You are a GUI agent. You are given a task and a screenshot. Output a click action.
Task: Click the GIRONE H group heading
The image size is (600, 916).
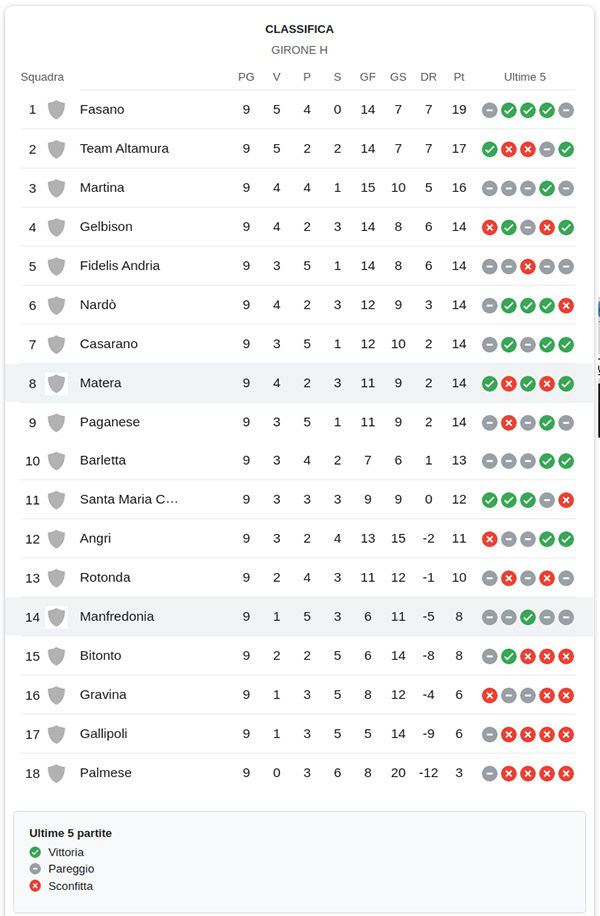(299, 50)
